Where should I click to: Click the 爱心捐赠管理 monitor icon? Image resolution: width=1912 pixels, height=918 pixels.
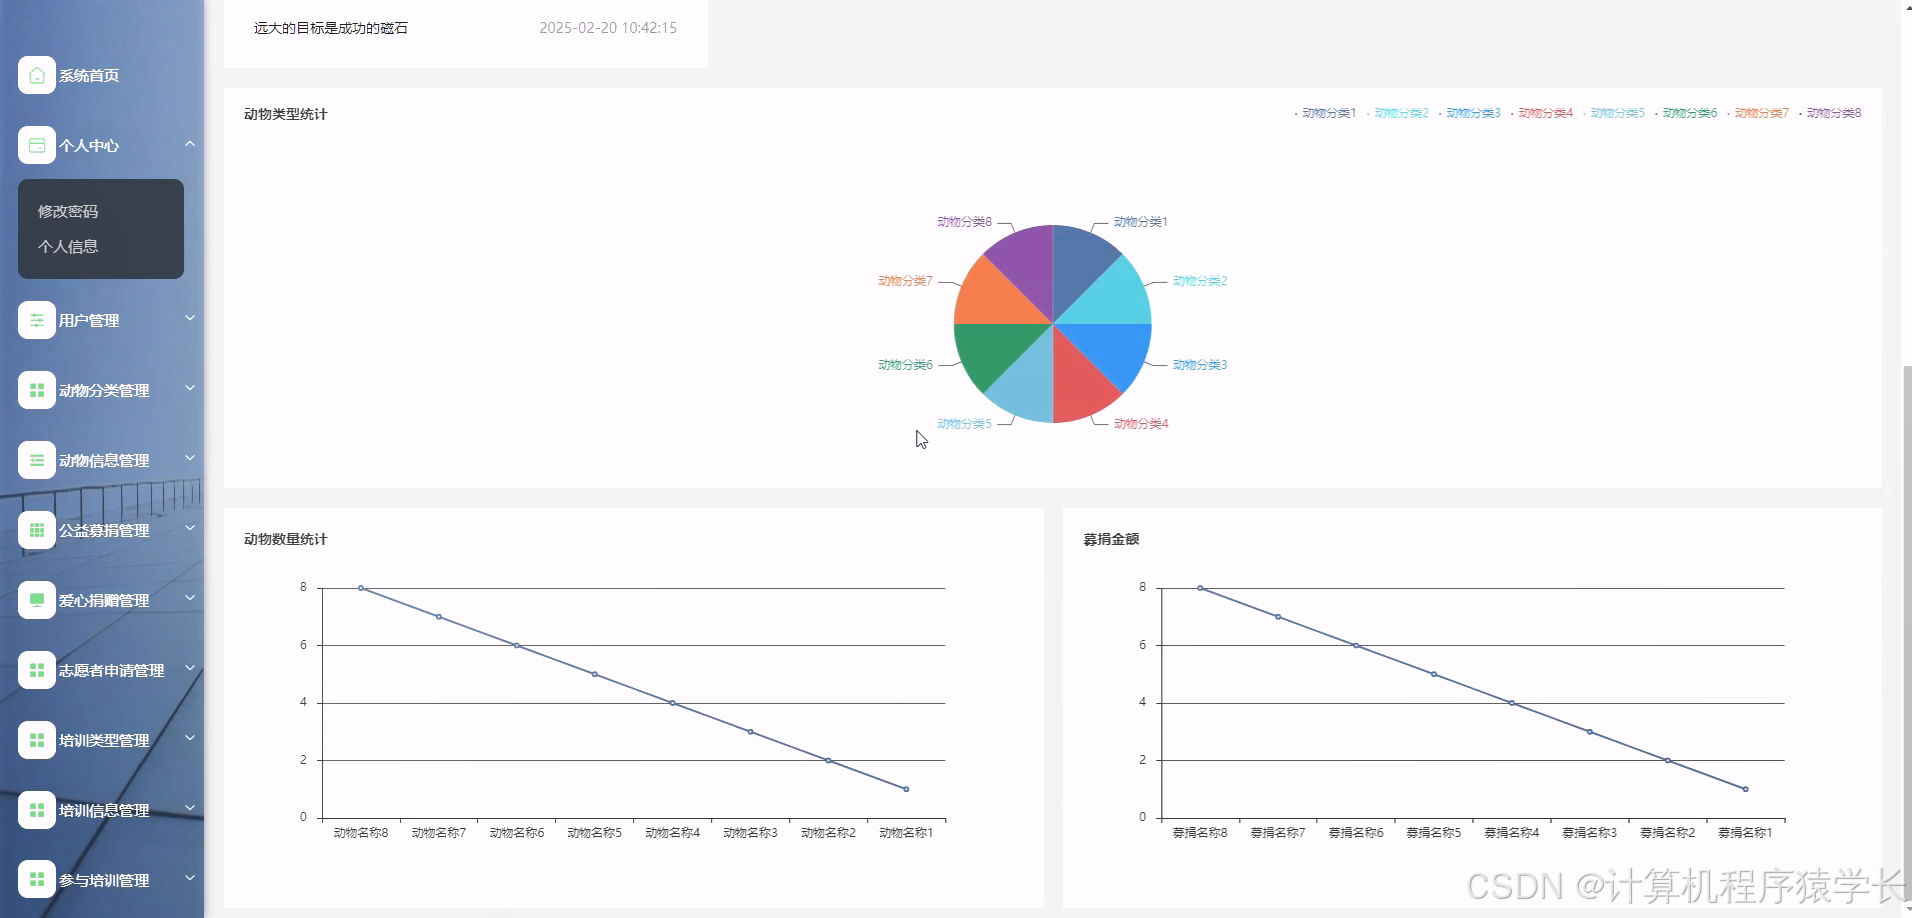point(37,600)
